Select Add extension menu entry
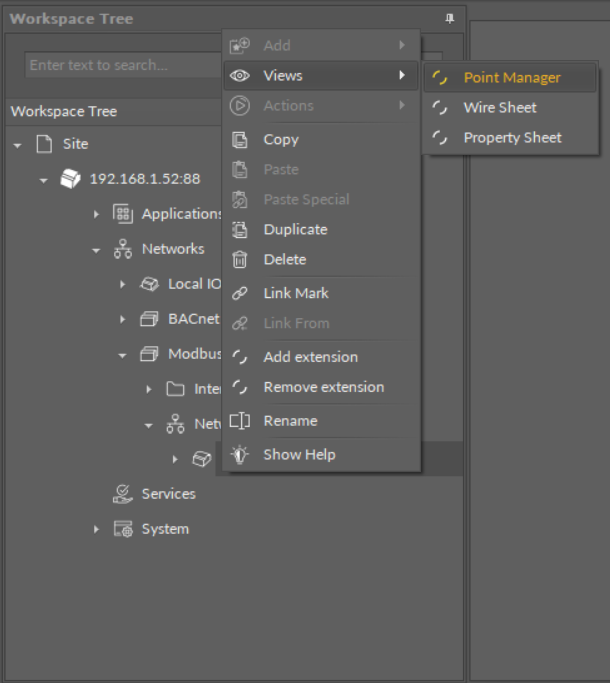The height and width of the screenshot is (683, 610). pos(310,357)
